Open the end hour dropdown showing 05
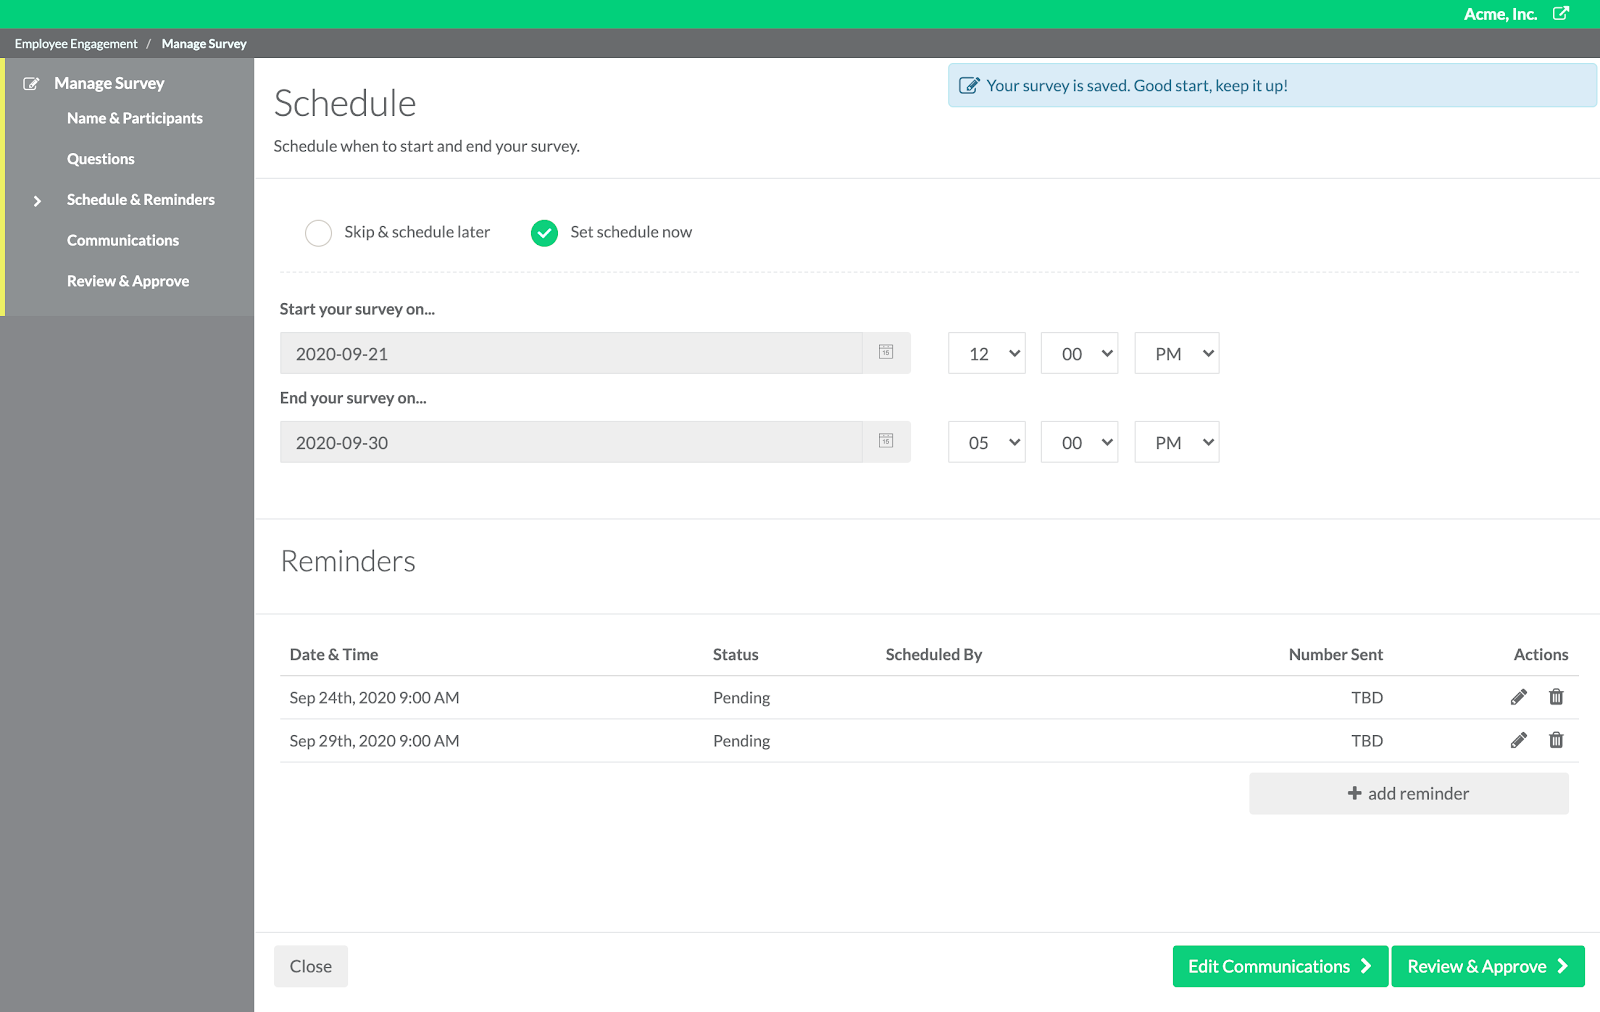This screenshot has width=1600, height=1012. [x=987, y=442]
